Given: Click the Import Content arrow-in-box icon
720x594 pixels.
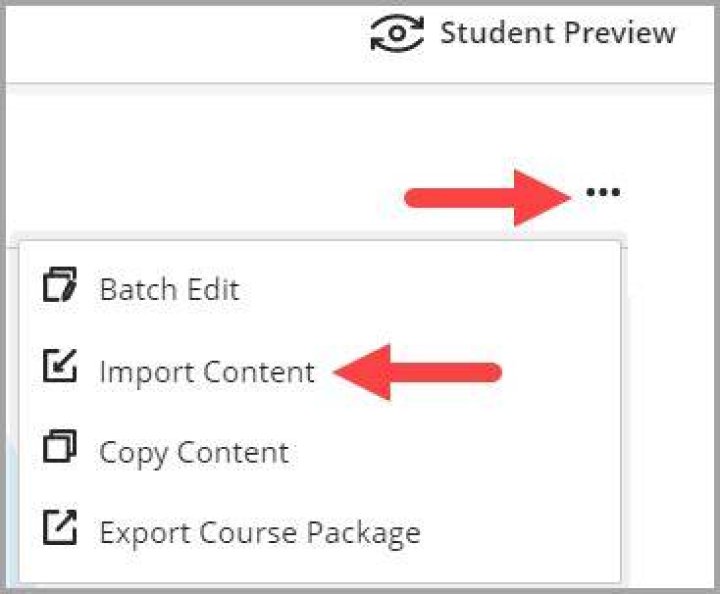Looking at the screenshot, I should click(x=60, y=366).
